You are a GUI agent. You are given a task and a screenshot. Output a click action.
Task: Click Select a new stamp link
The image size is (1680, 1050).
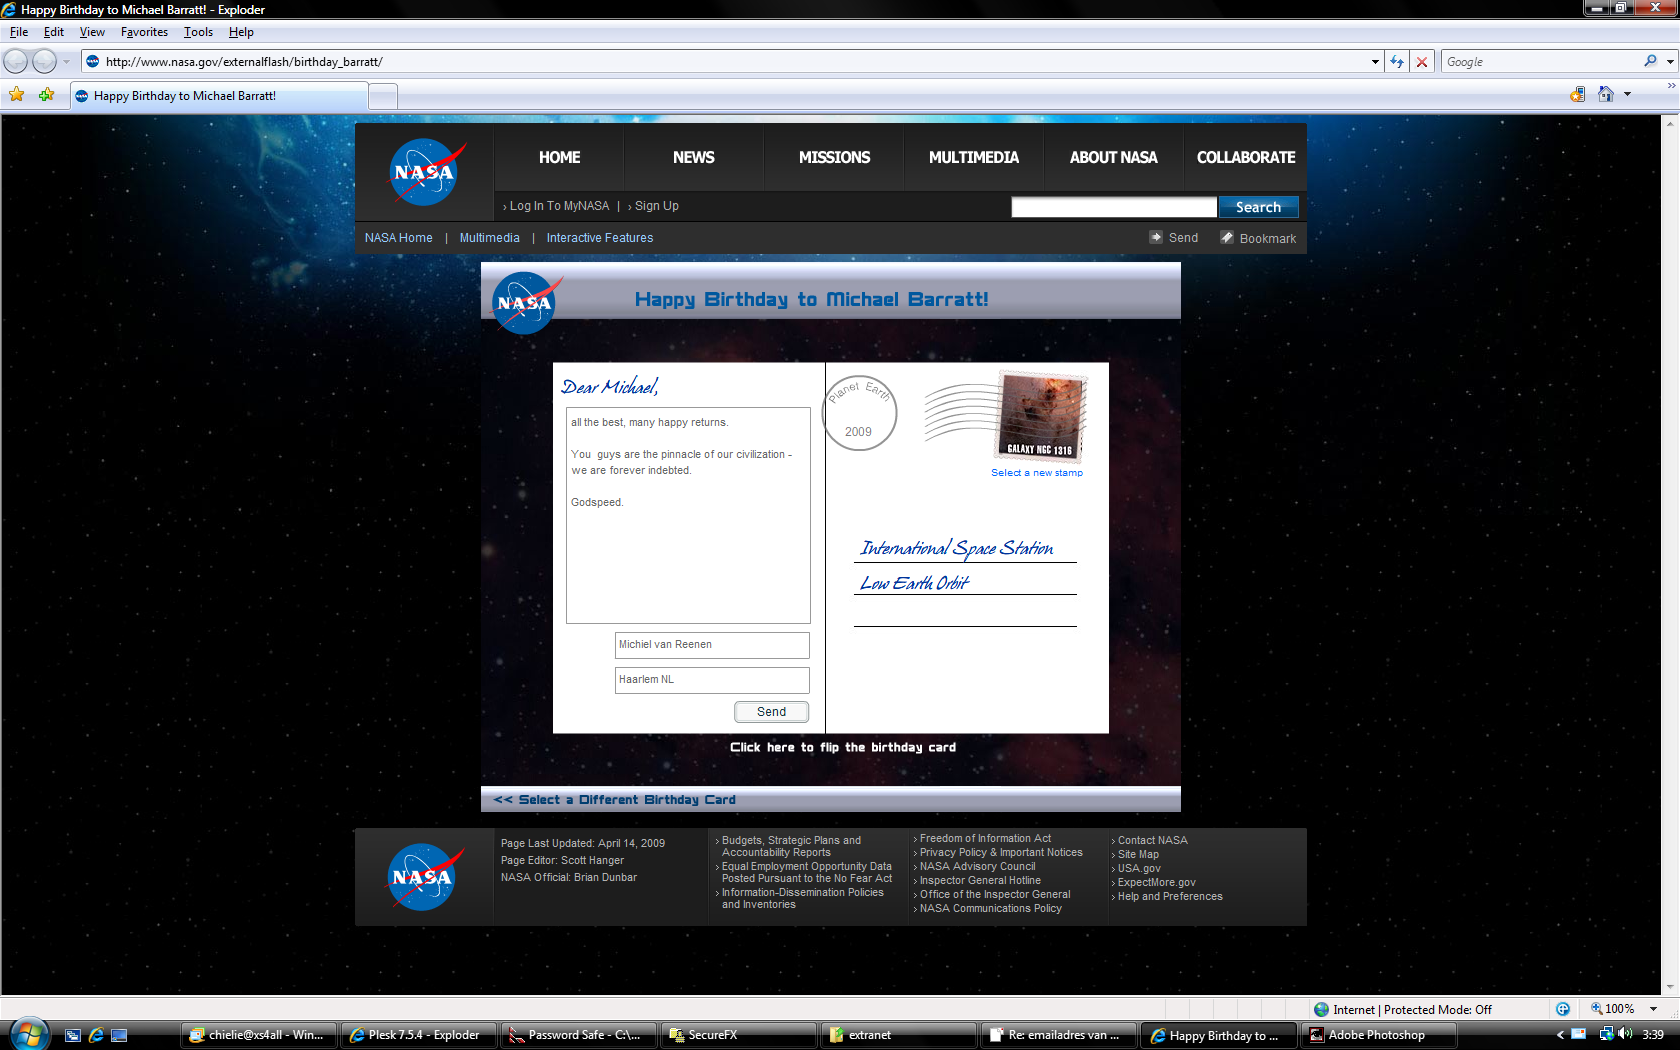tap(1037, 473)
